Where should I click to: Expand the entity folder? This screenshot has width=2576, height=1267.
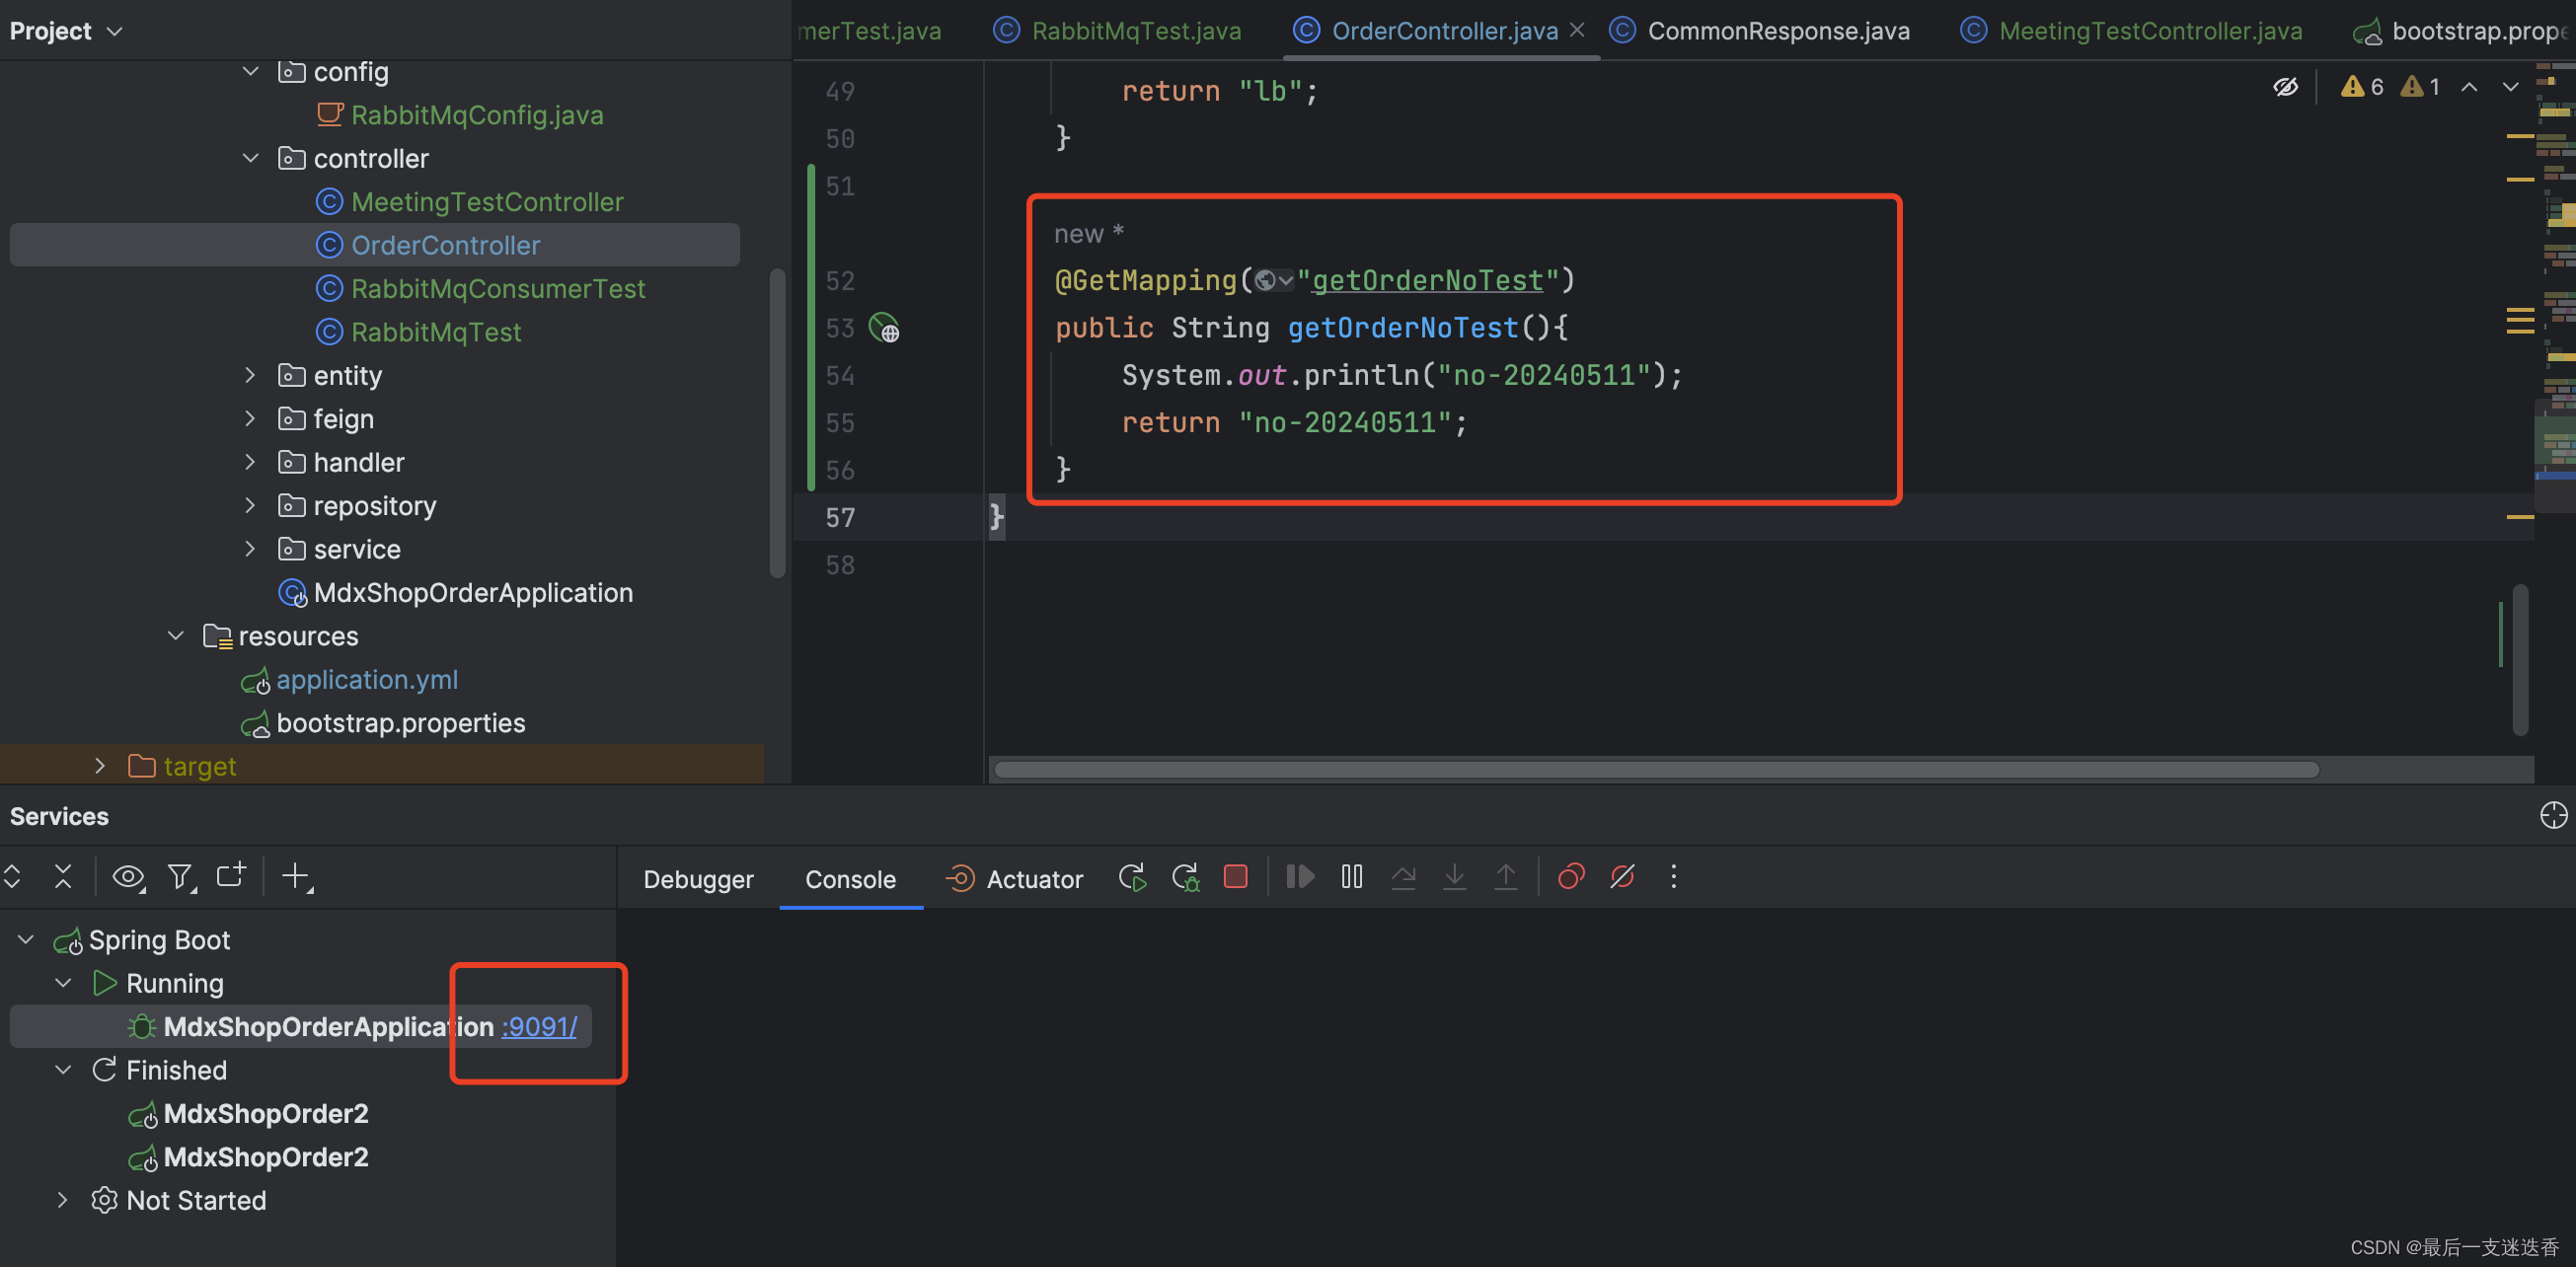[x=250, y=375]
